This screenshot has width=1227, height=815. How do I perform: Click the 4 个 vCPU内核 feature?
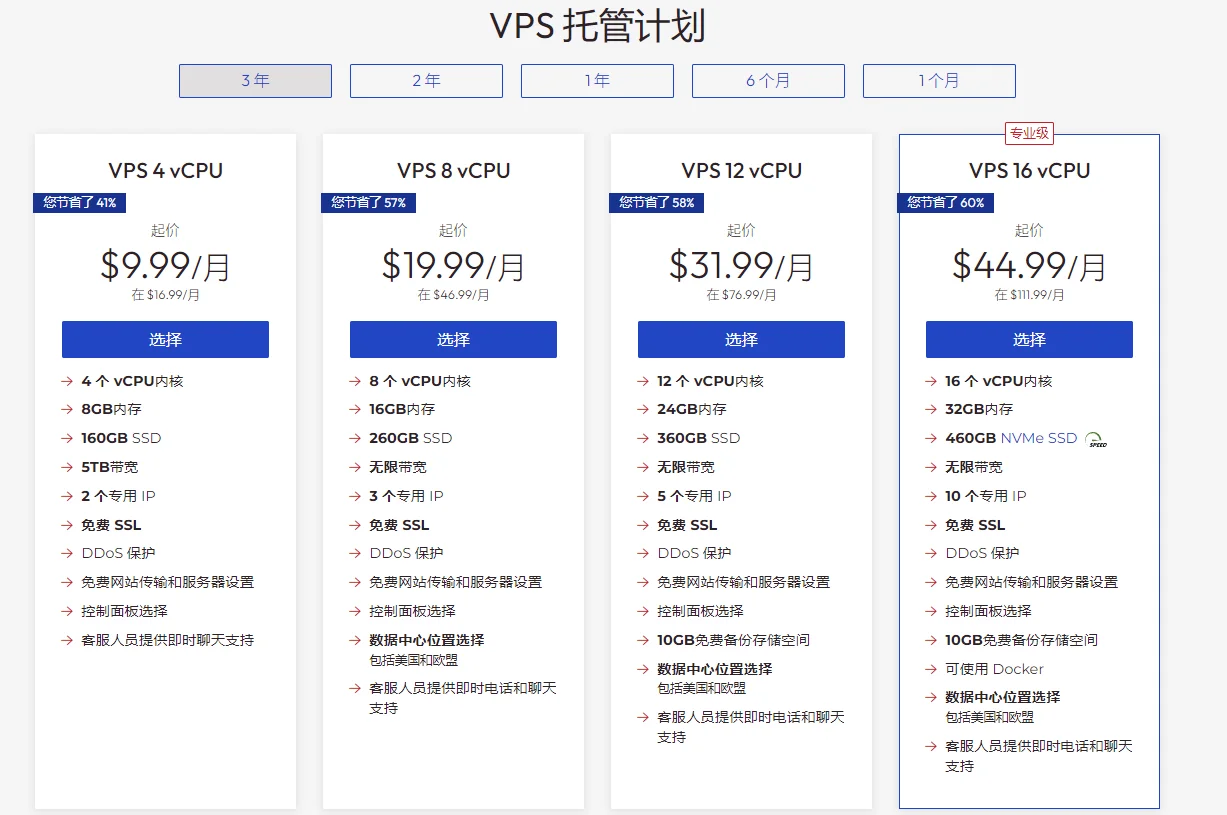click(x=132, y=381)
